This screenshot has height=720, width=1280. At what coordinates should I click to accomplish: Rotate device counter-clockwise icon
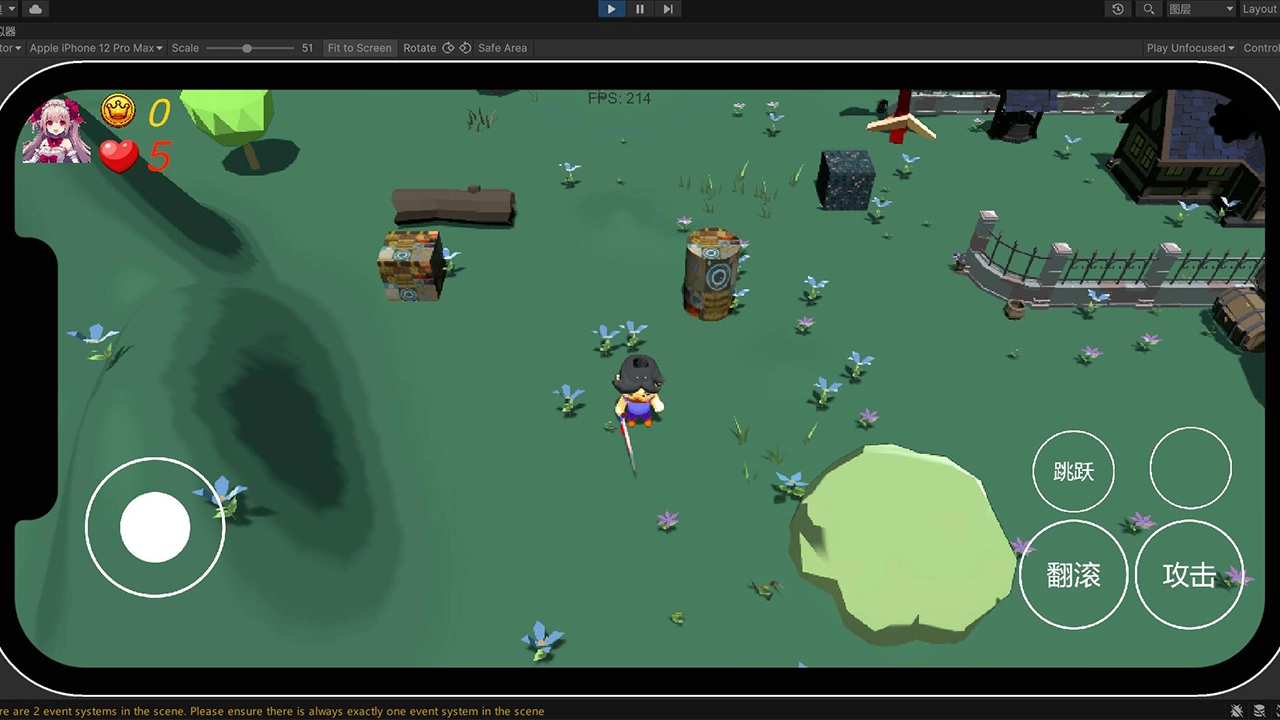[x=448, y=48]
